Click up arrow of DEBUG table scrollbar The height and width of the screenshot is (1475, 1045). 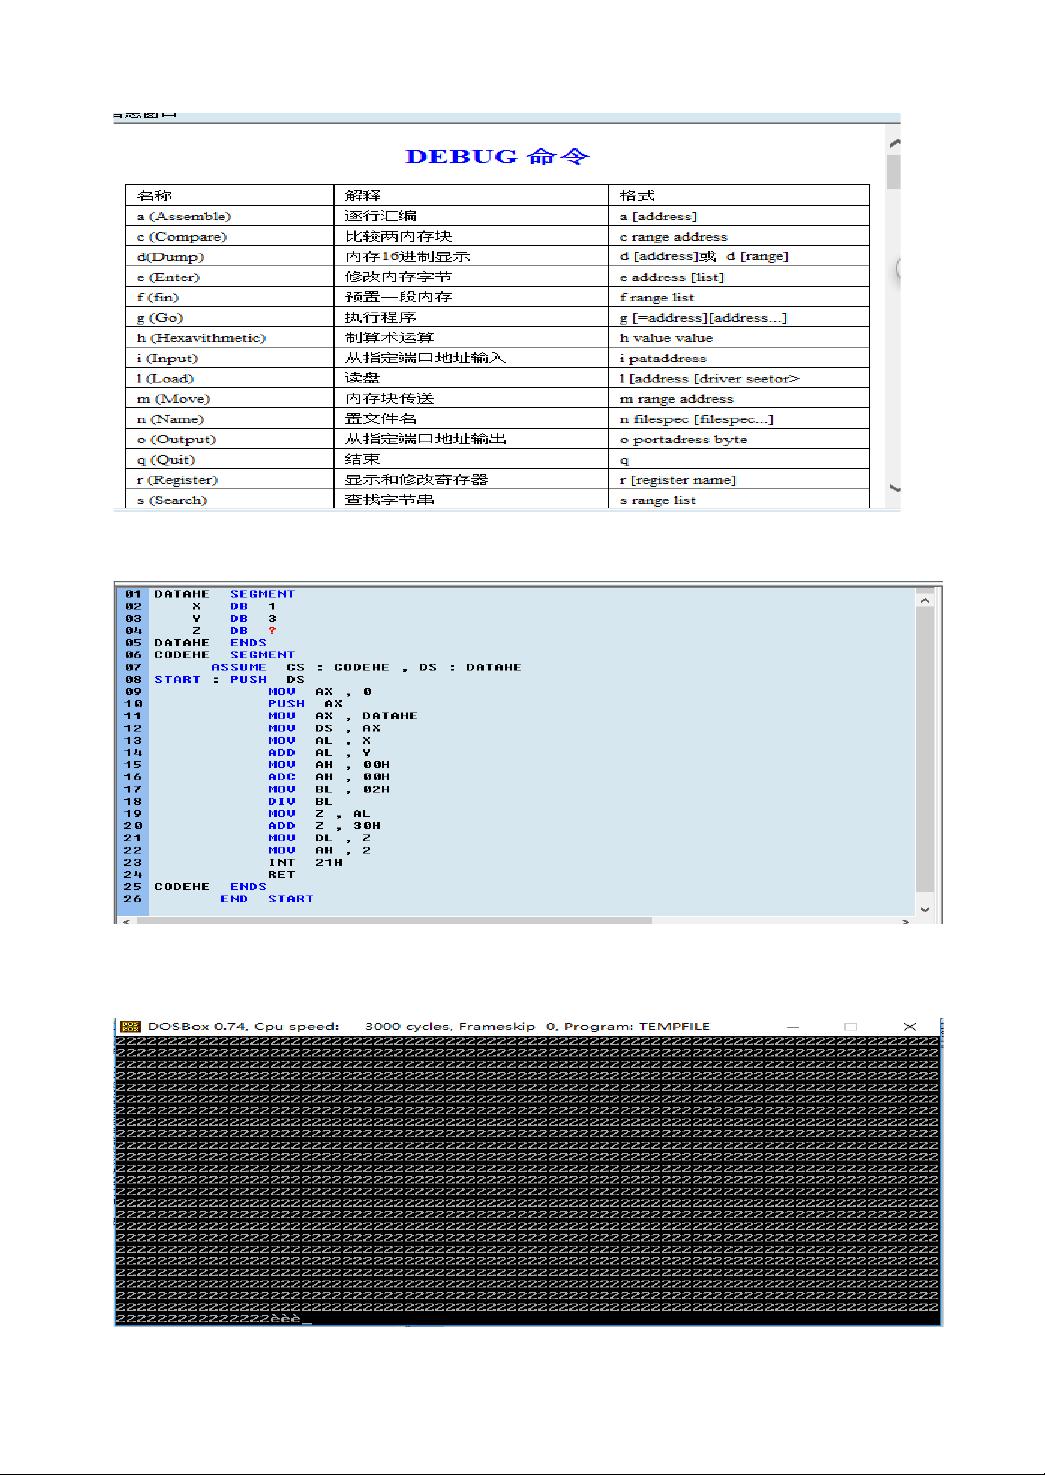pos(894,144)
